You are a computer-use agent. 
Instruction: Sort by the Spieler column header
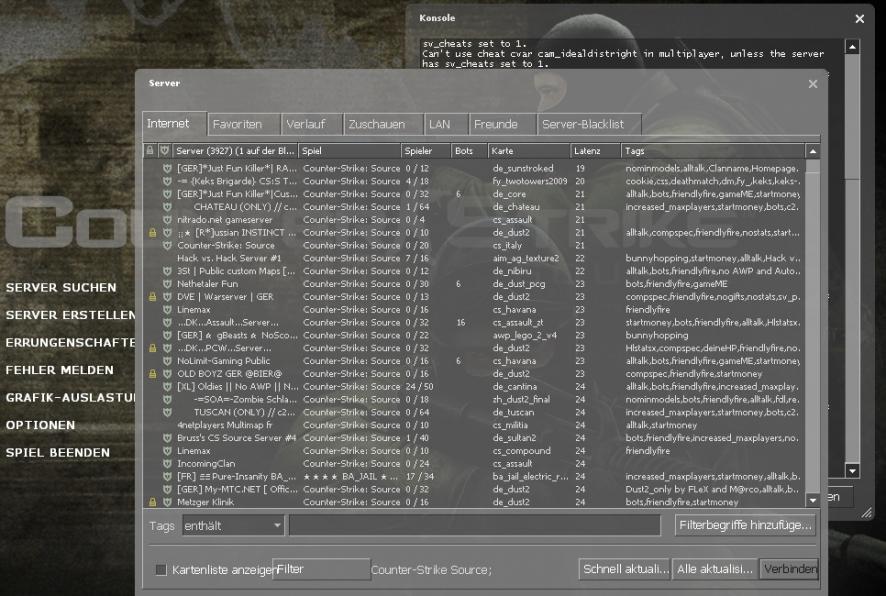click(426, 151)
